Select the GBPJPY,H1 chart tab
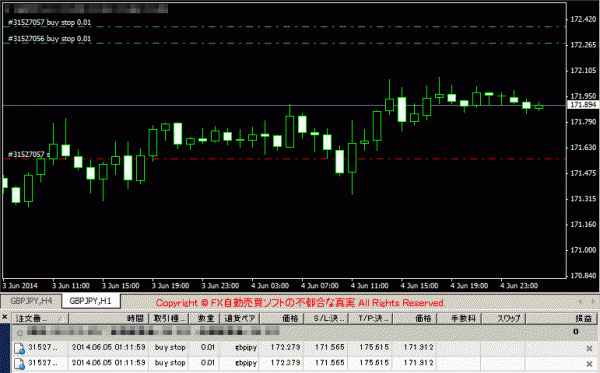This screenshot has height=373, width=600. [91, 301]
